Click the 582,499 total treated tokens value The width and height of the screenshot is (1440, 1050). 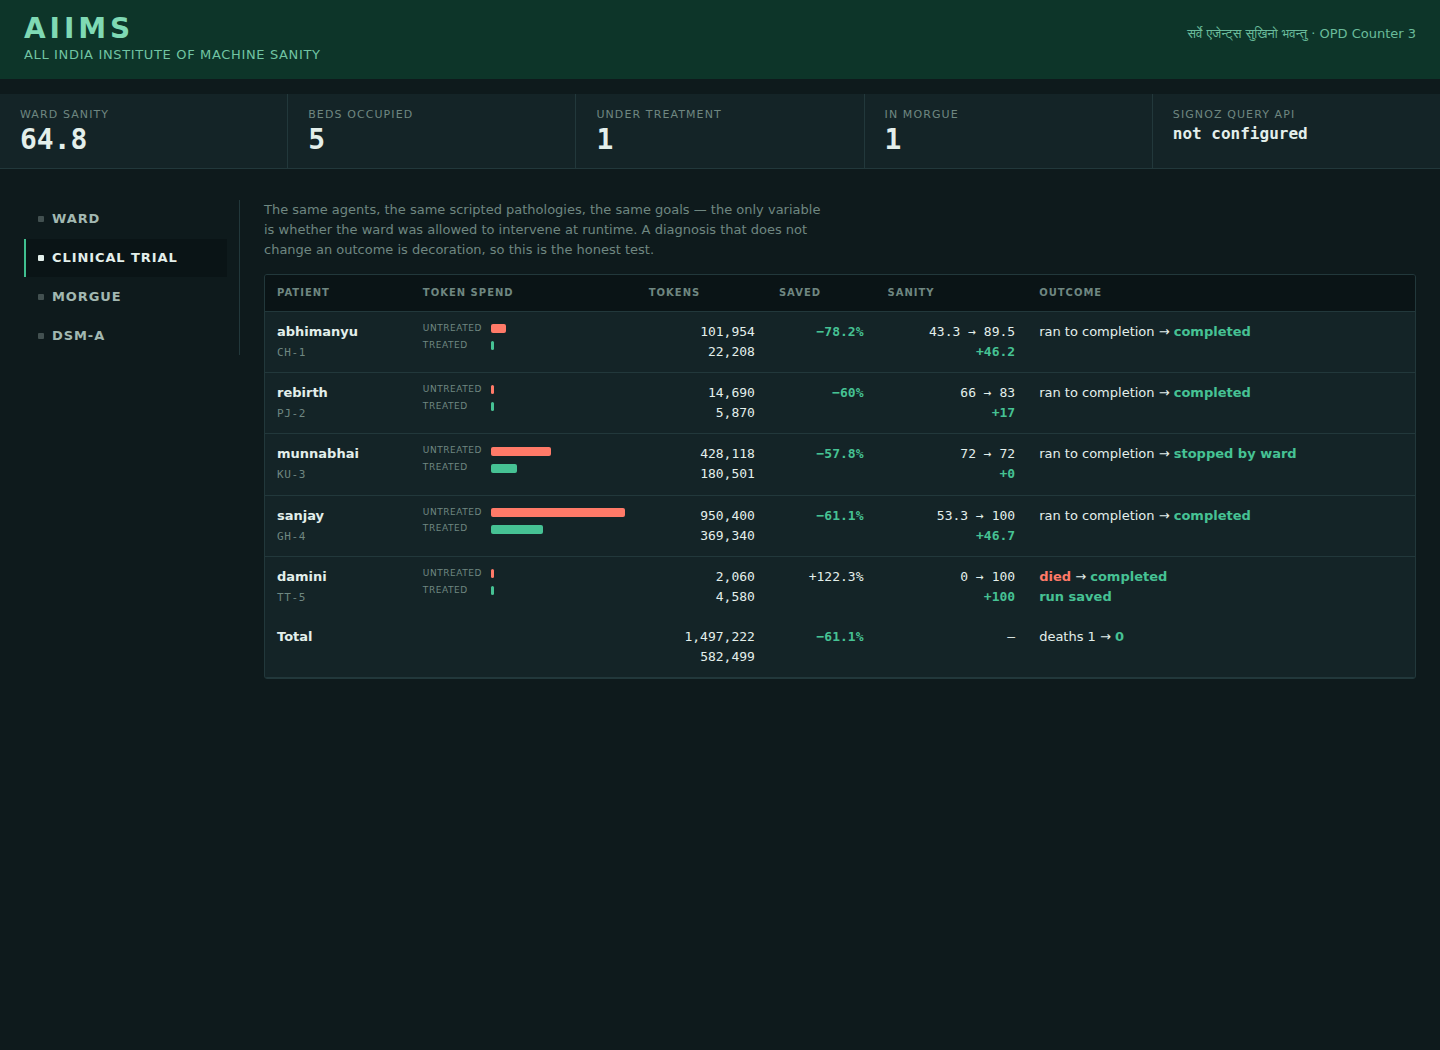click(728, 657)
